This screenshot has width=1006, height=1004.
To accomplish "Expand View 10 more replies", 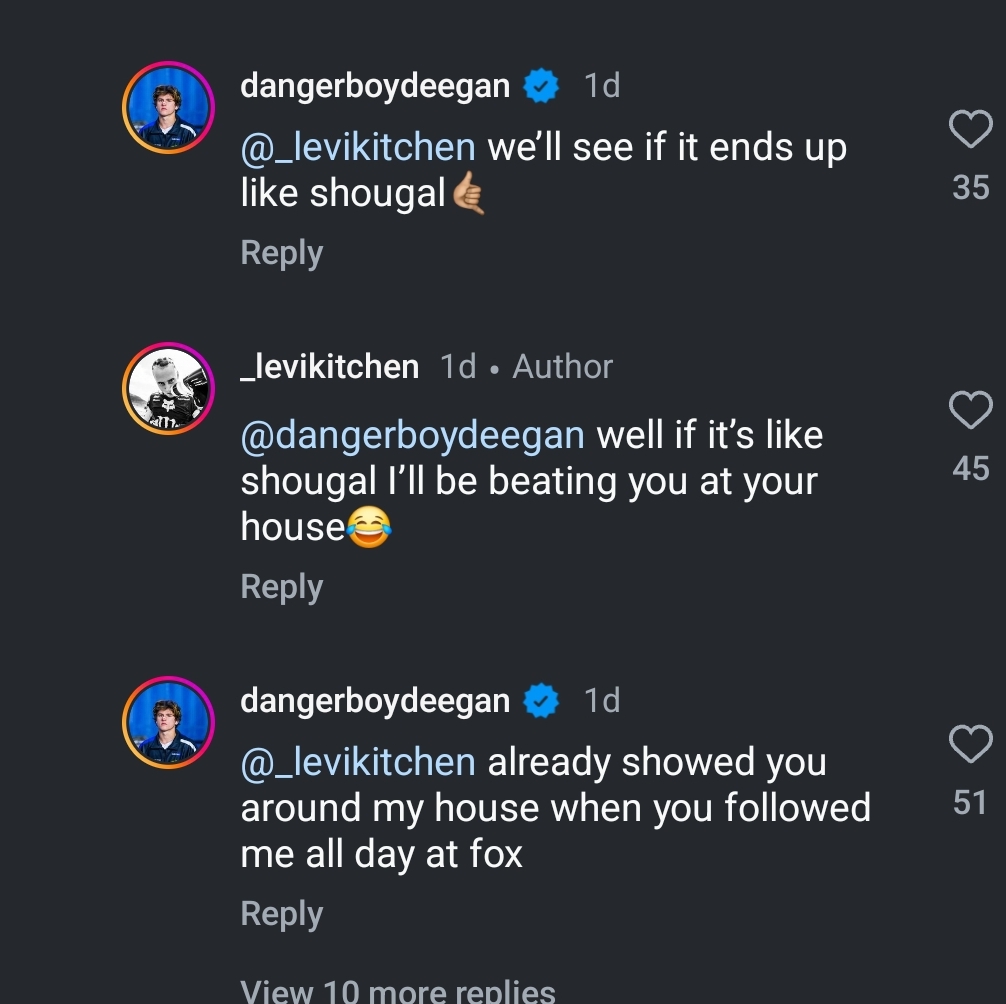I will coord(397,990).
